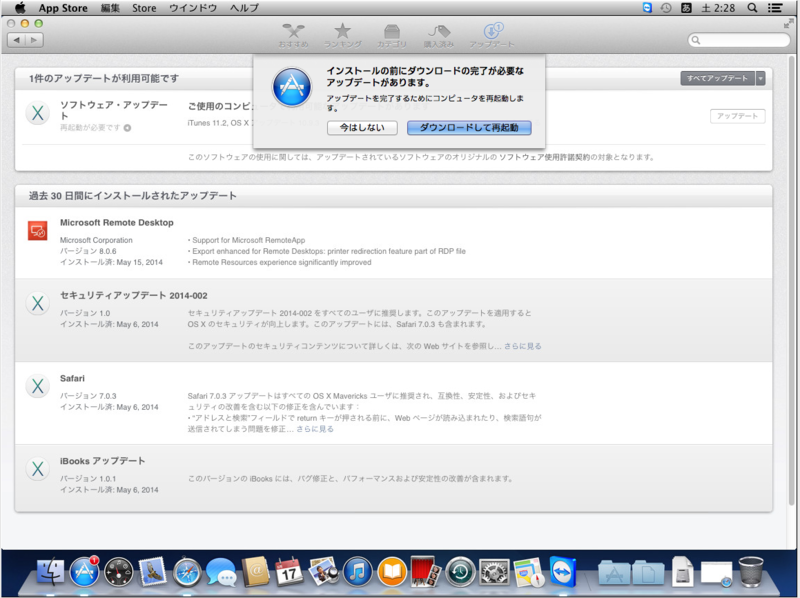Open the カテゴリ toolbar tab
This screenshot has width=800, height=598.
tap(391, 36)
